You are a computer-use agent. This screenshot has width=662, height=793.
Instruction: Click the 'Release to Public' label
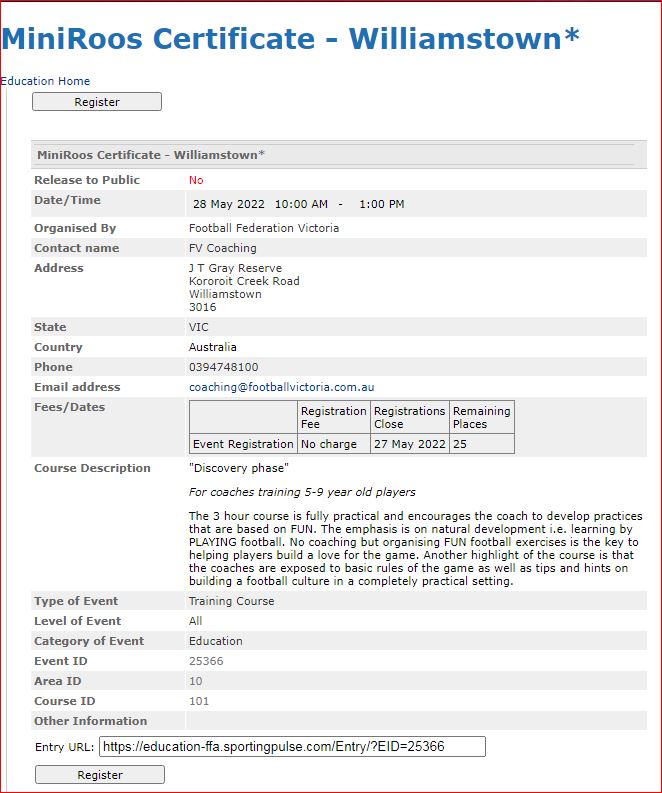click(87, 180)
